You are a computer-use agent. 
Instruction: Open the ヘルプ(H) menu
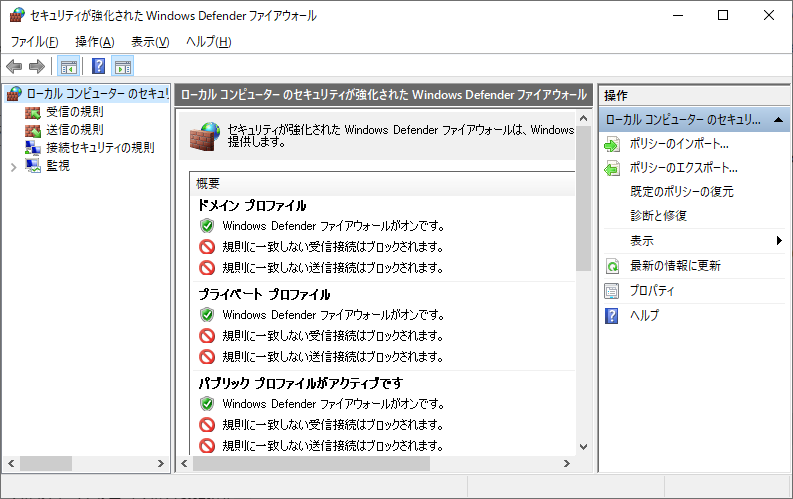pyautogui.click(x=208, y=41)
